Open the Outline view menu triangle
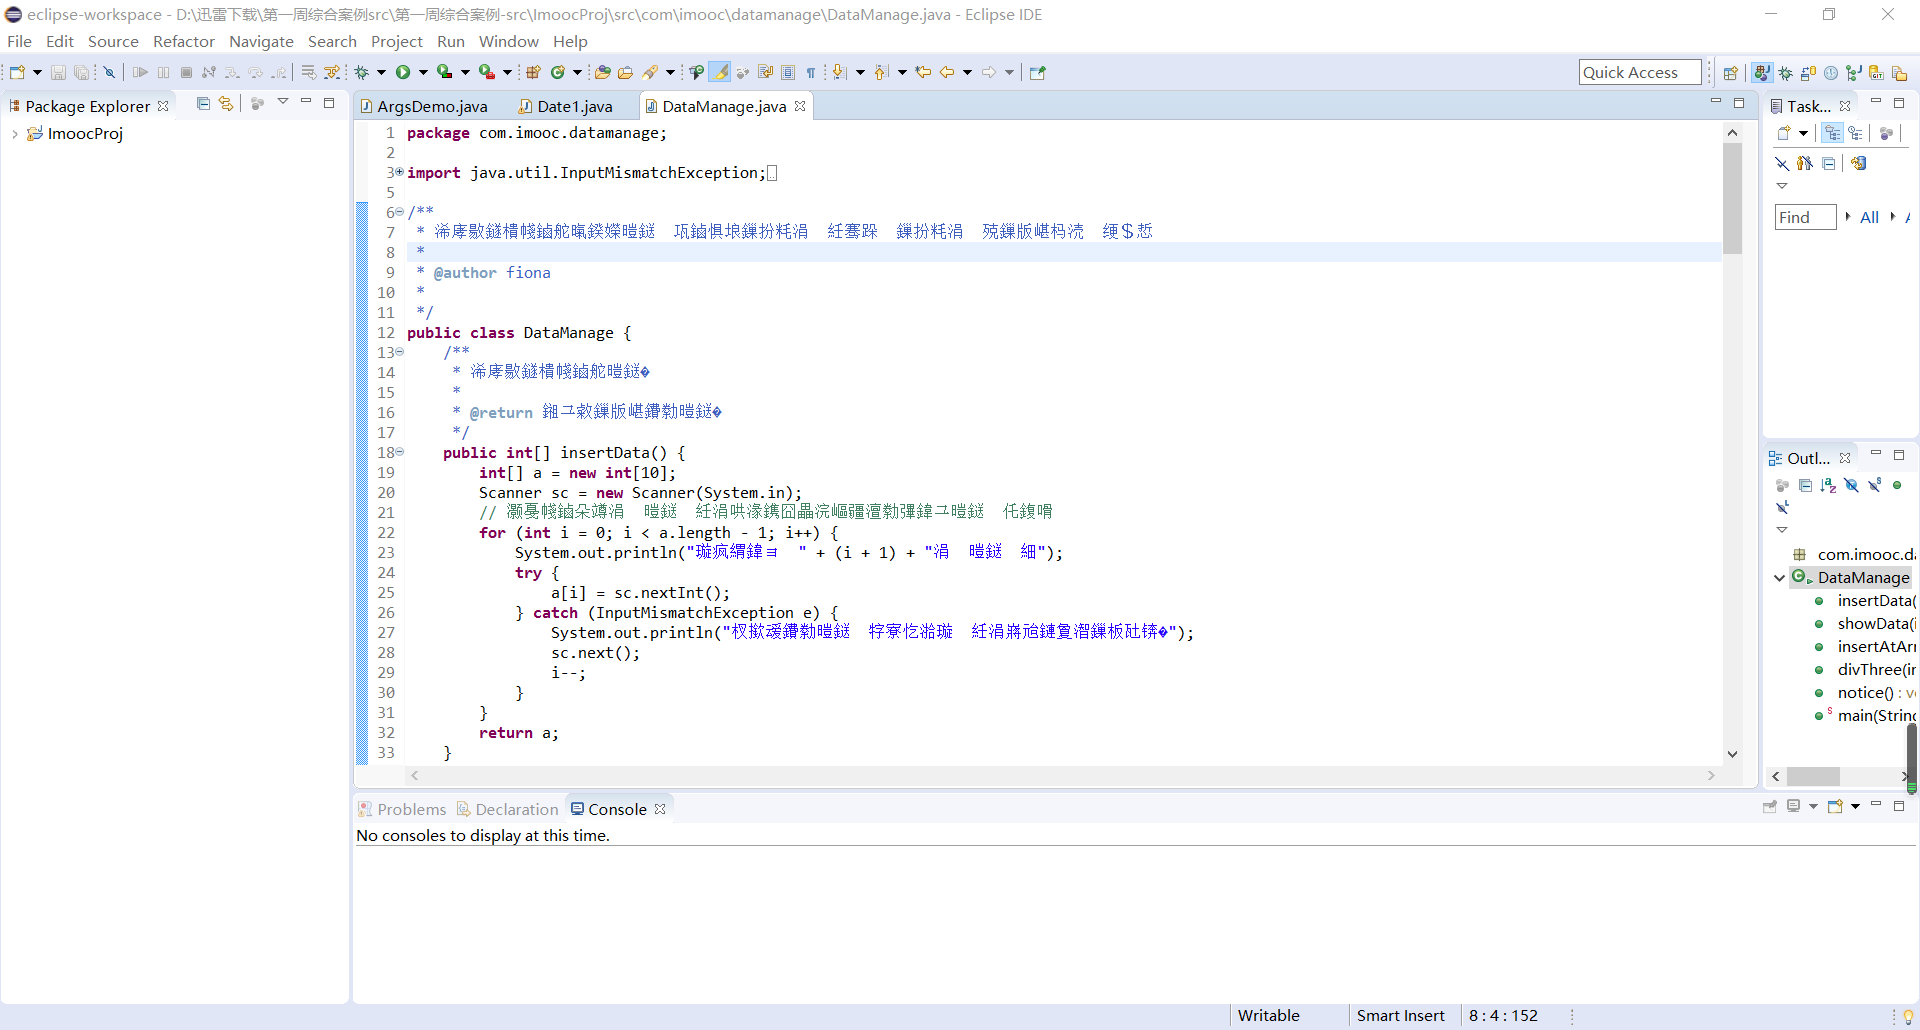Image resolution: width=1920 pixels, height=1030 pixels. click(1782, 530)
